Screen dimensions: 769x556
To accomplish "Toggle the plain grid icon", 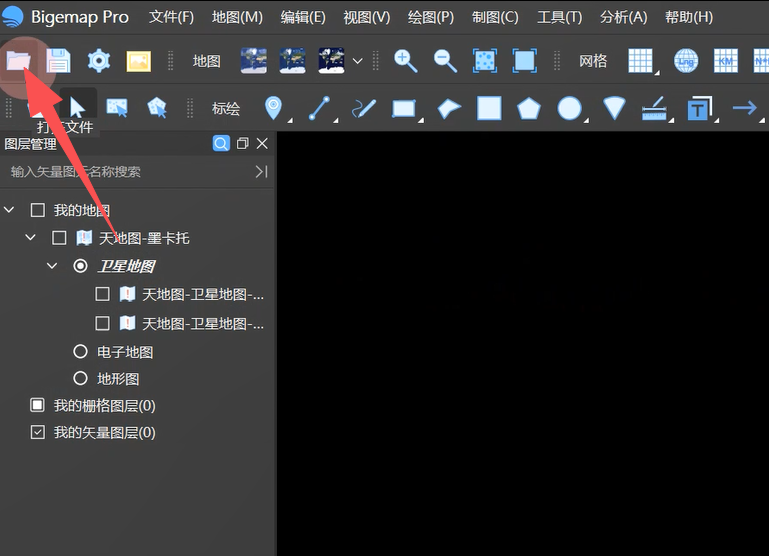I will coord(641,61).
